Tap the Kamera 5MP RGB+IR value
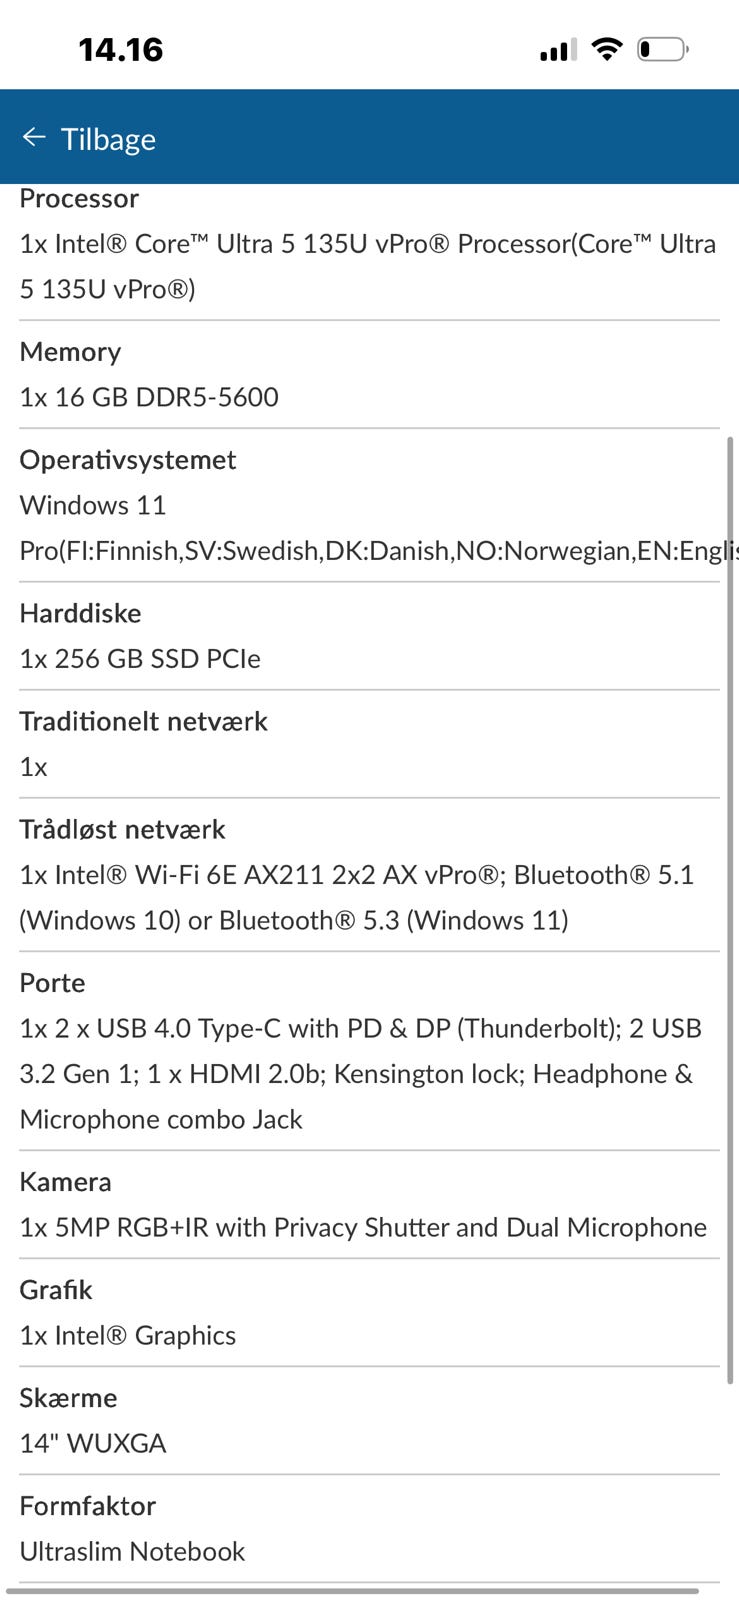This screenshot has height=1600, width=739. click(363, 1228)
